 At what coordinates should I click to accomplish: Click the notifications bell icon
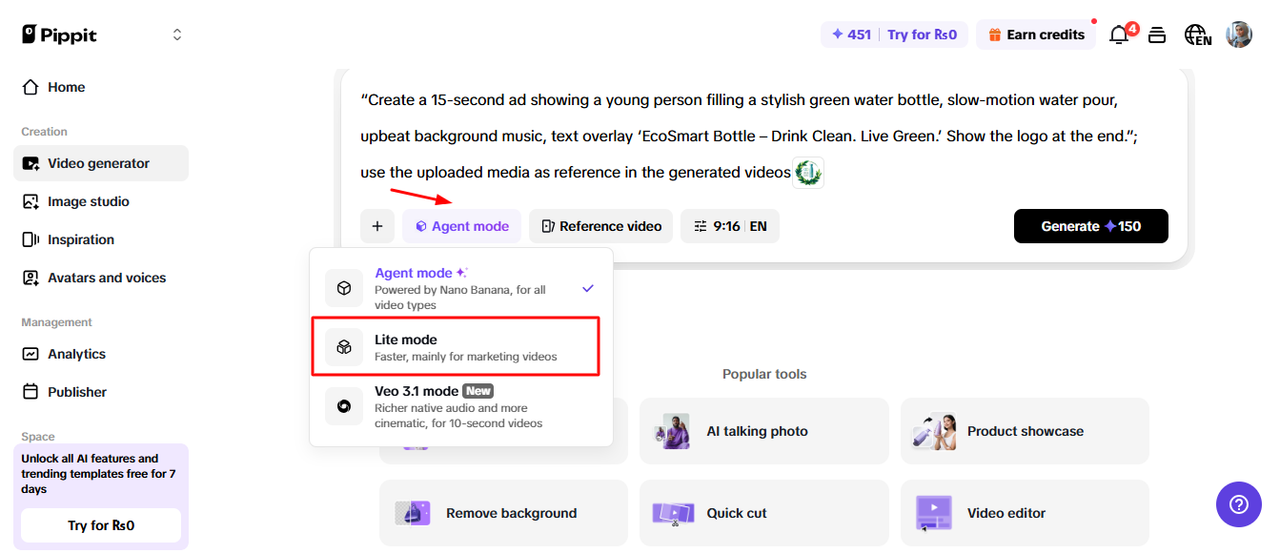pos(1119,35)
